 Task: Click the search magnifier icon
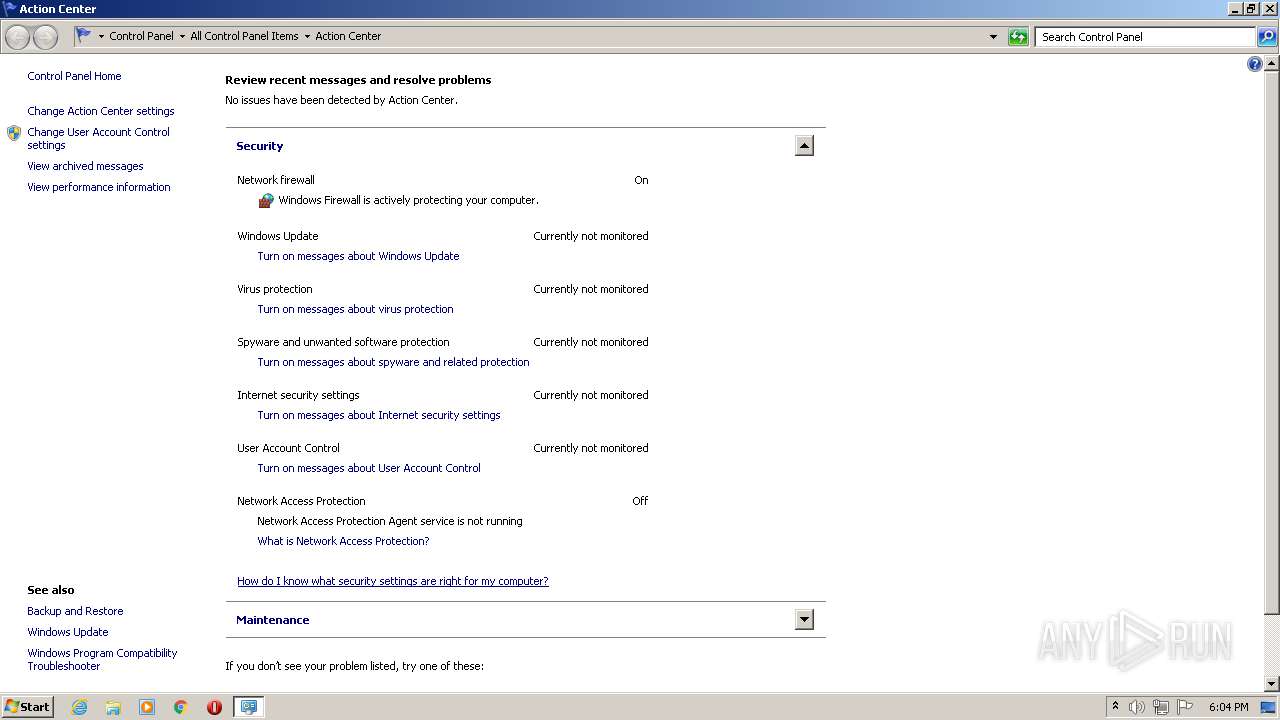[1267, 37]
